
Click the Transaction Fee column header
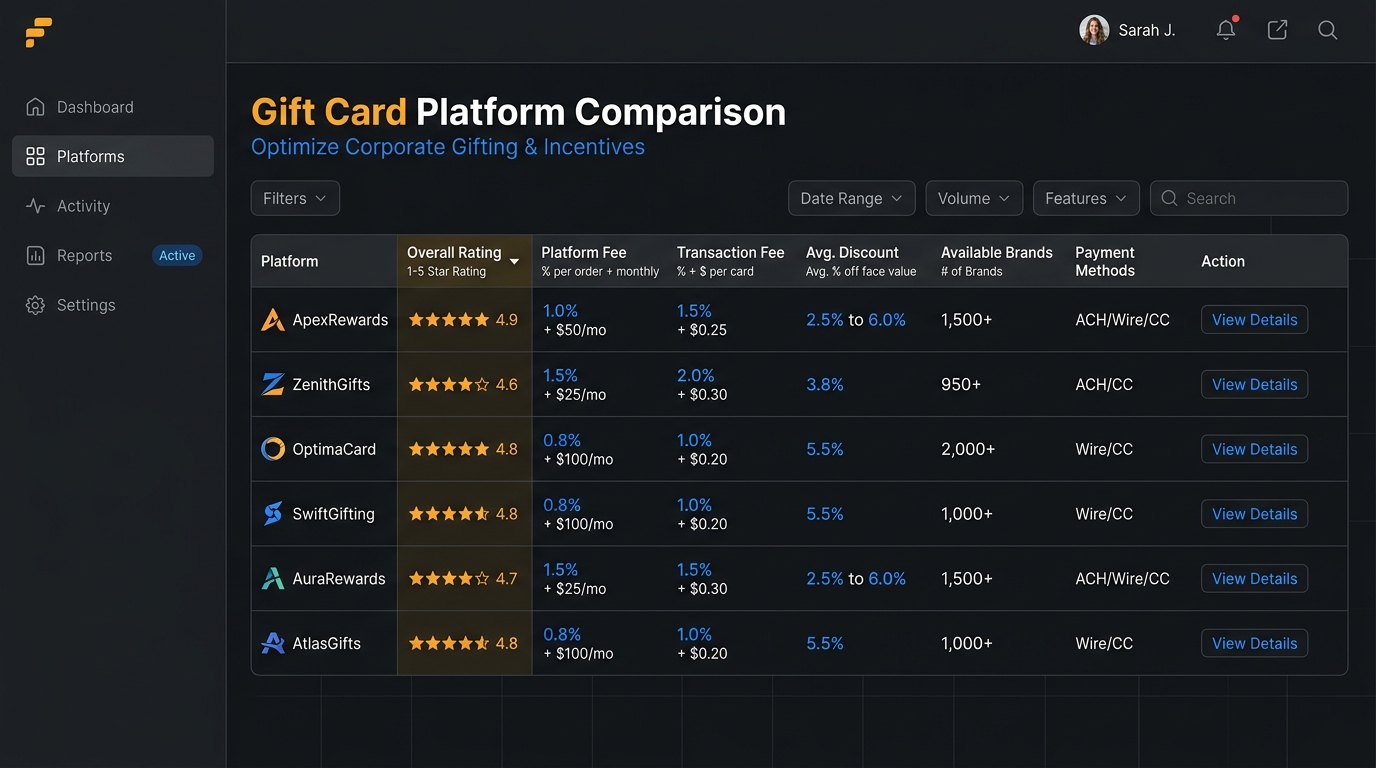(730, 261)
